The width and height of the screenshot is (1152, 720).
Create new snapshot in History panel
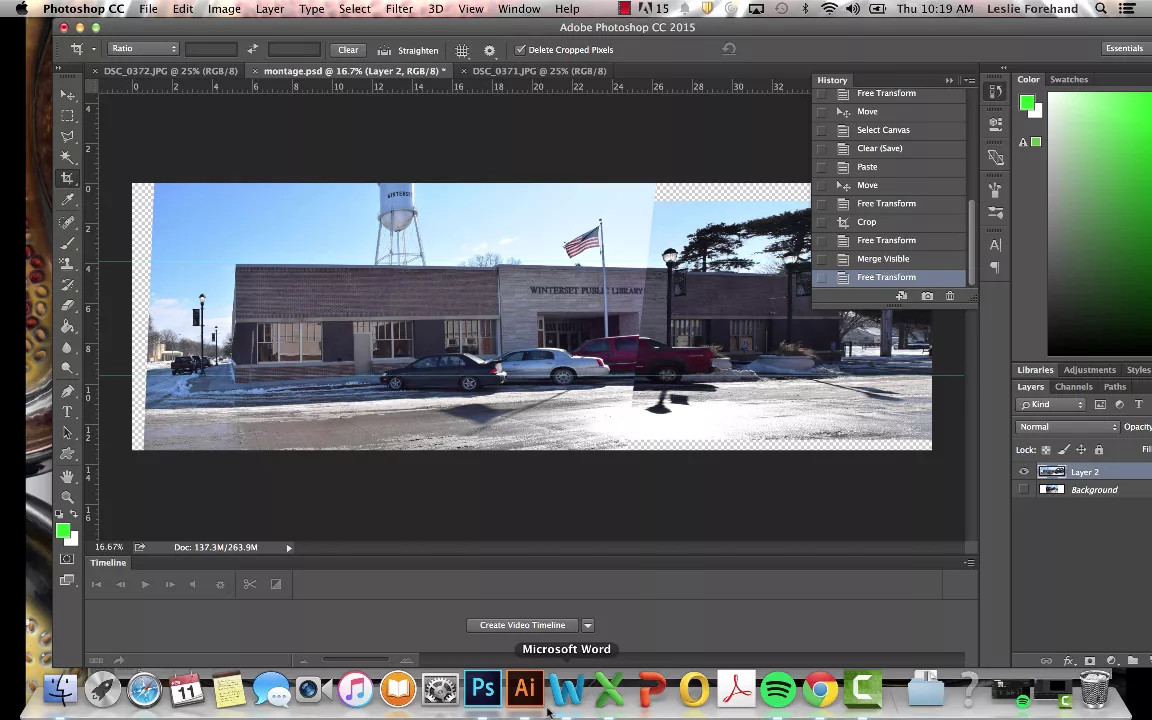[927, 295]
